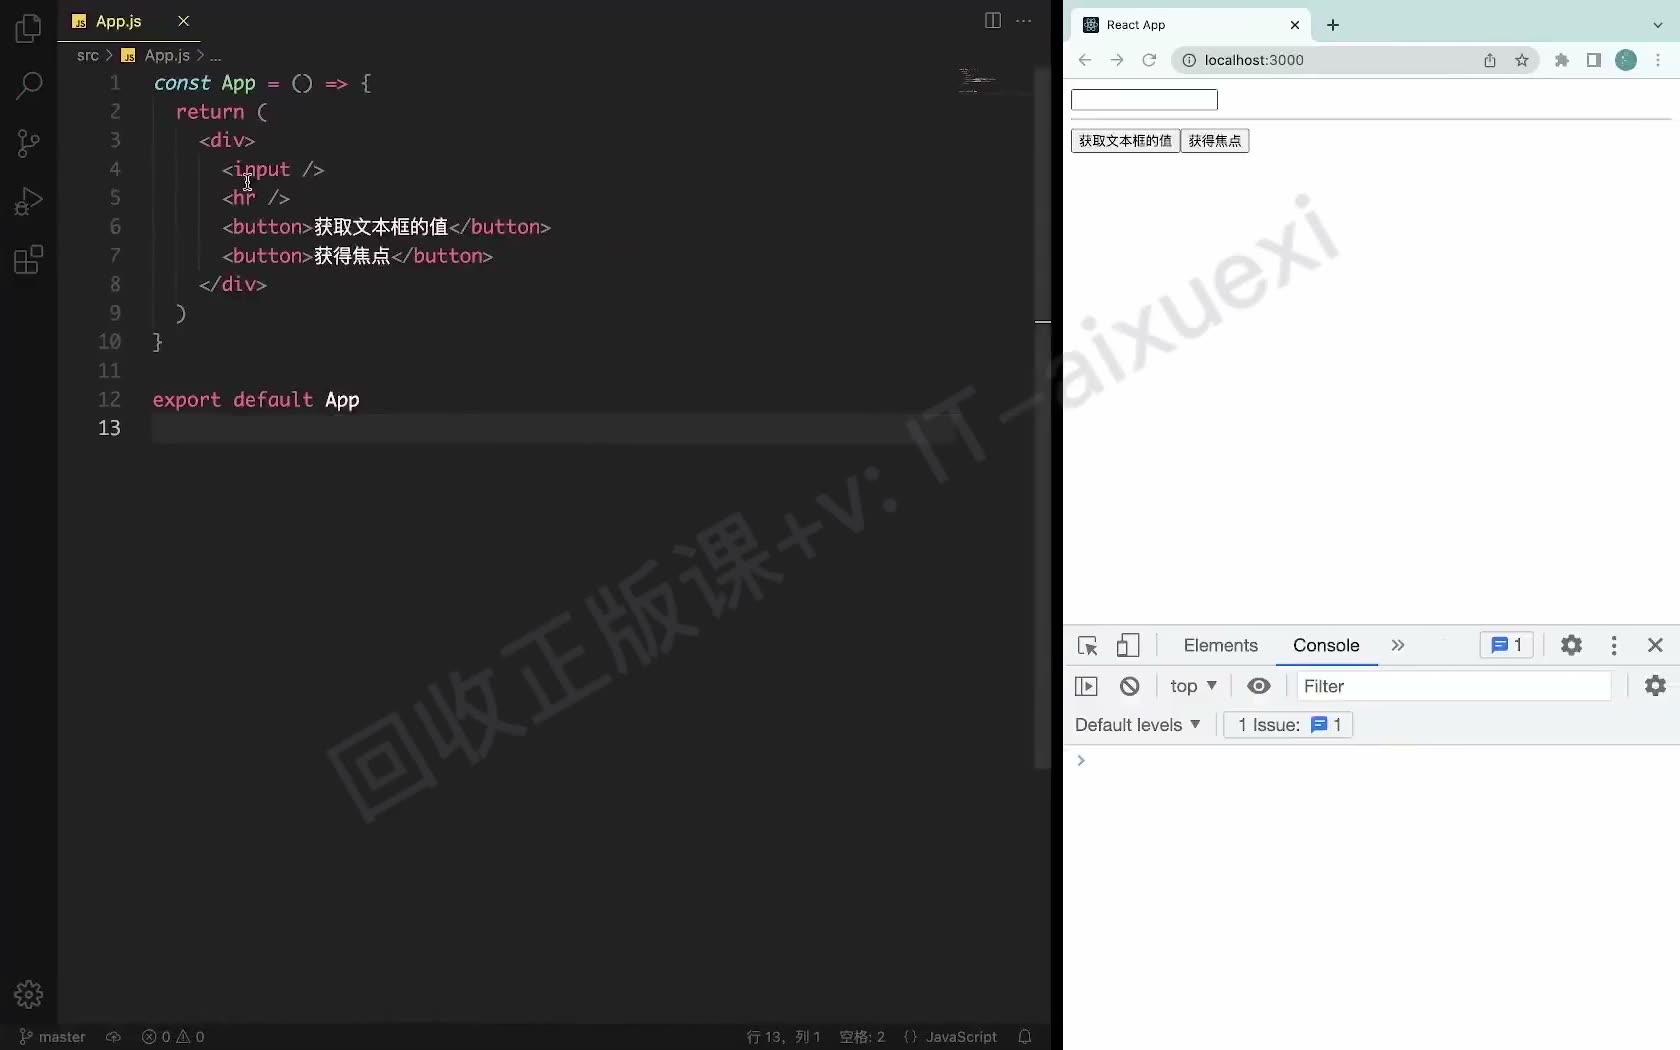Create a live expression with eye icon

click(x=1259, y=686)
